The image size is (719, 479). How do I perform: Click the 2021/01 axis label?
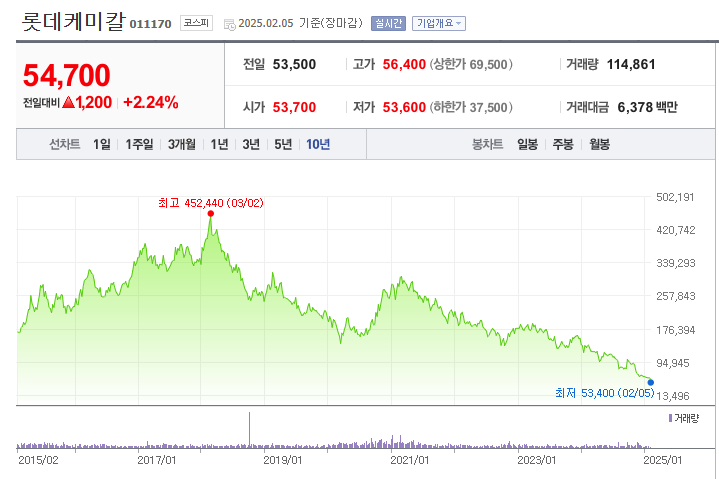point(409,460)
